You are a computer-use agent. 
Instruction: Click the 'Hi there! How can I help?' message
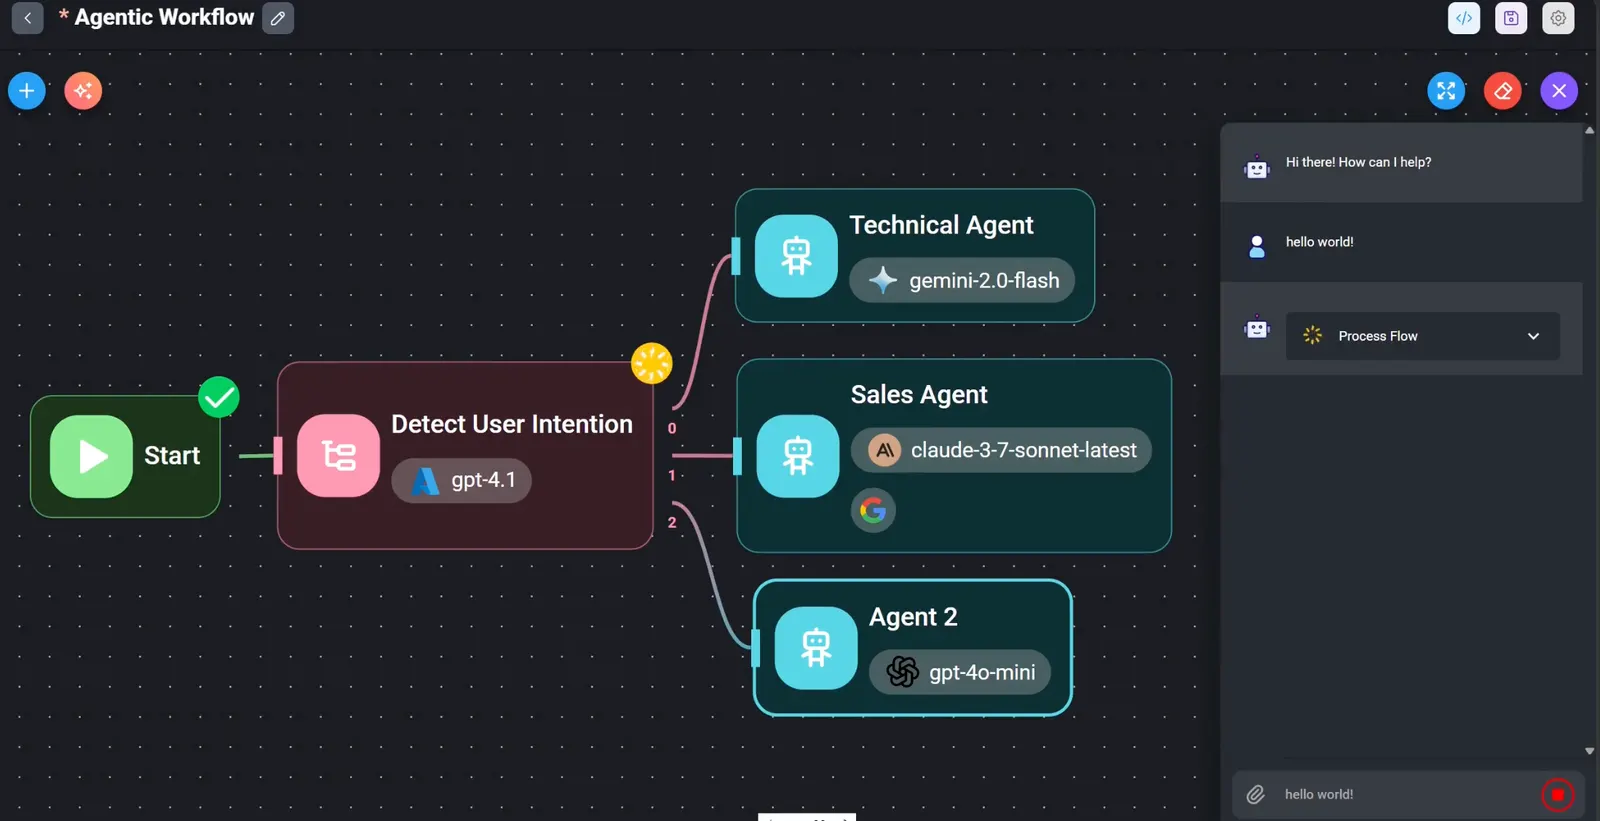[x=1358, y=162]
